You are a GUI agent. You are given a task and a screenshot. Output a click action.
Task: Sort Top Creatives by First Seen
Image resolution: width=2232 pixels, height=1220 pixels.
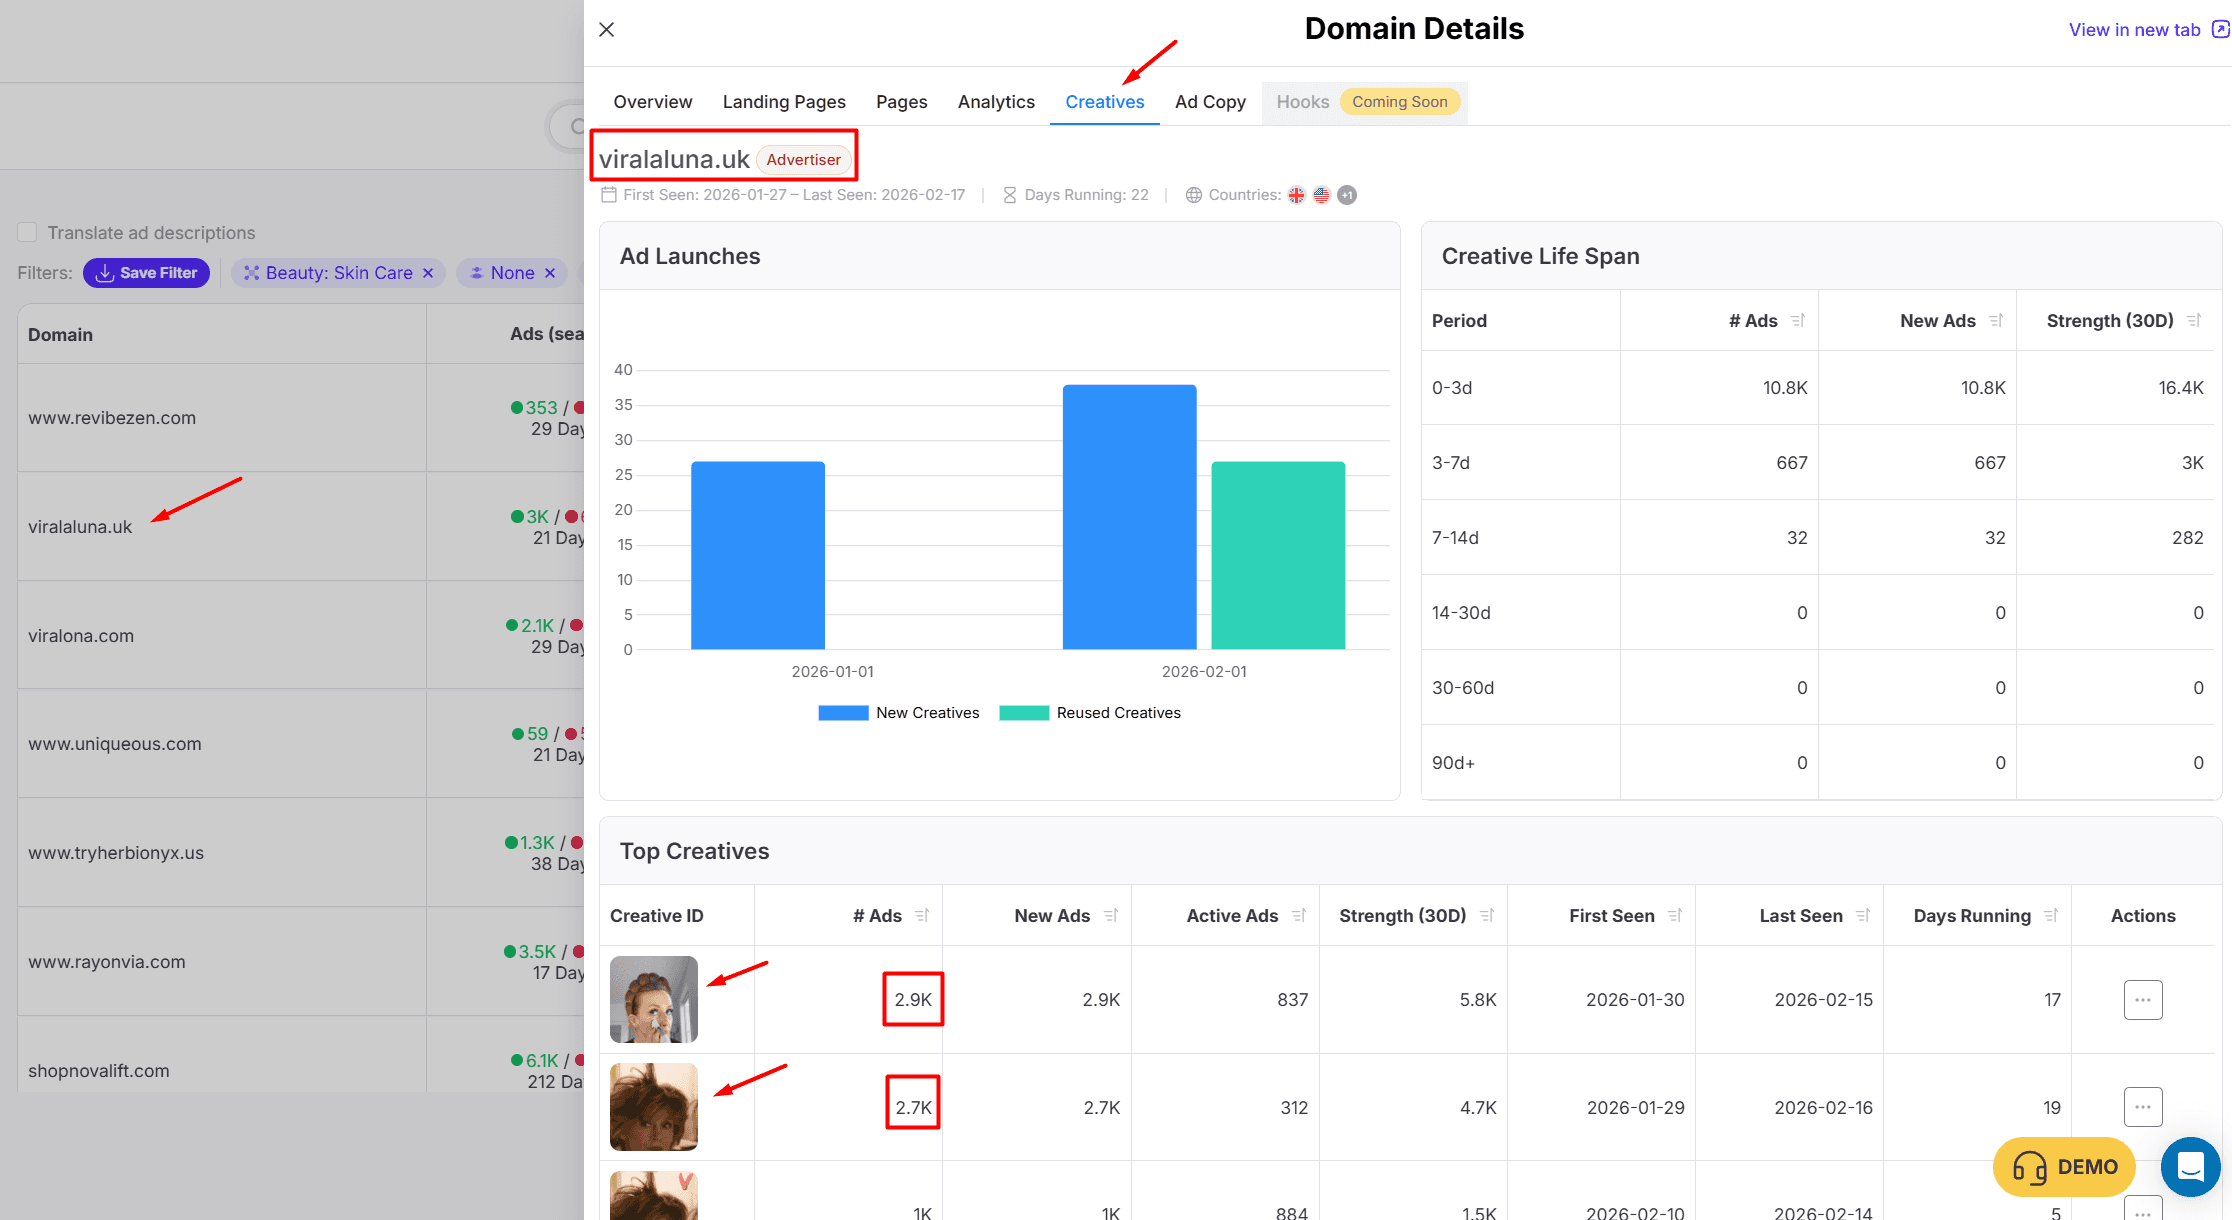click(1675, 916)
